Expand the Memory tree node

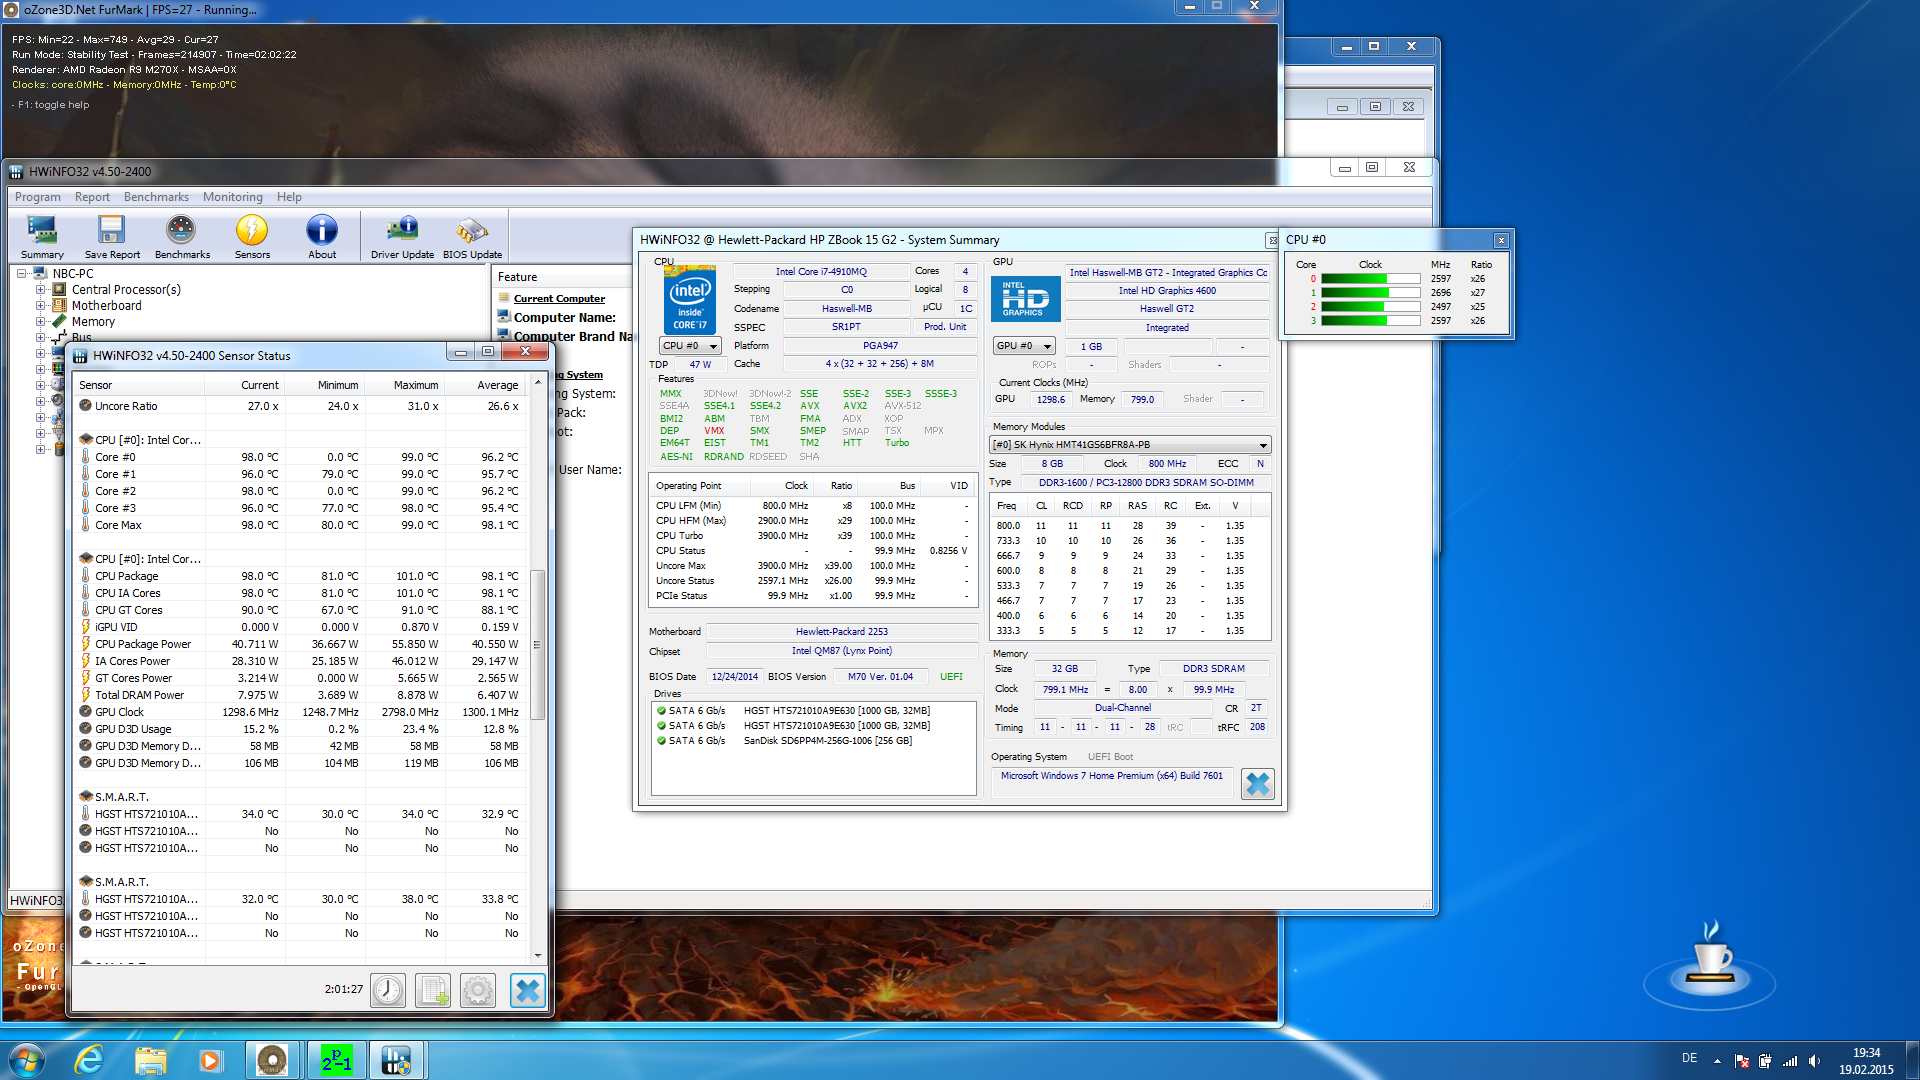click(41, 322)
